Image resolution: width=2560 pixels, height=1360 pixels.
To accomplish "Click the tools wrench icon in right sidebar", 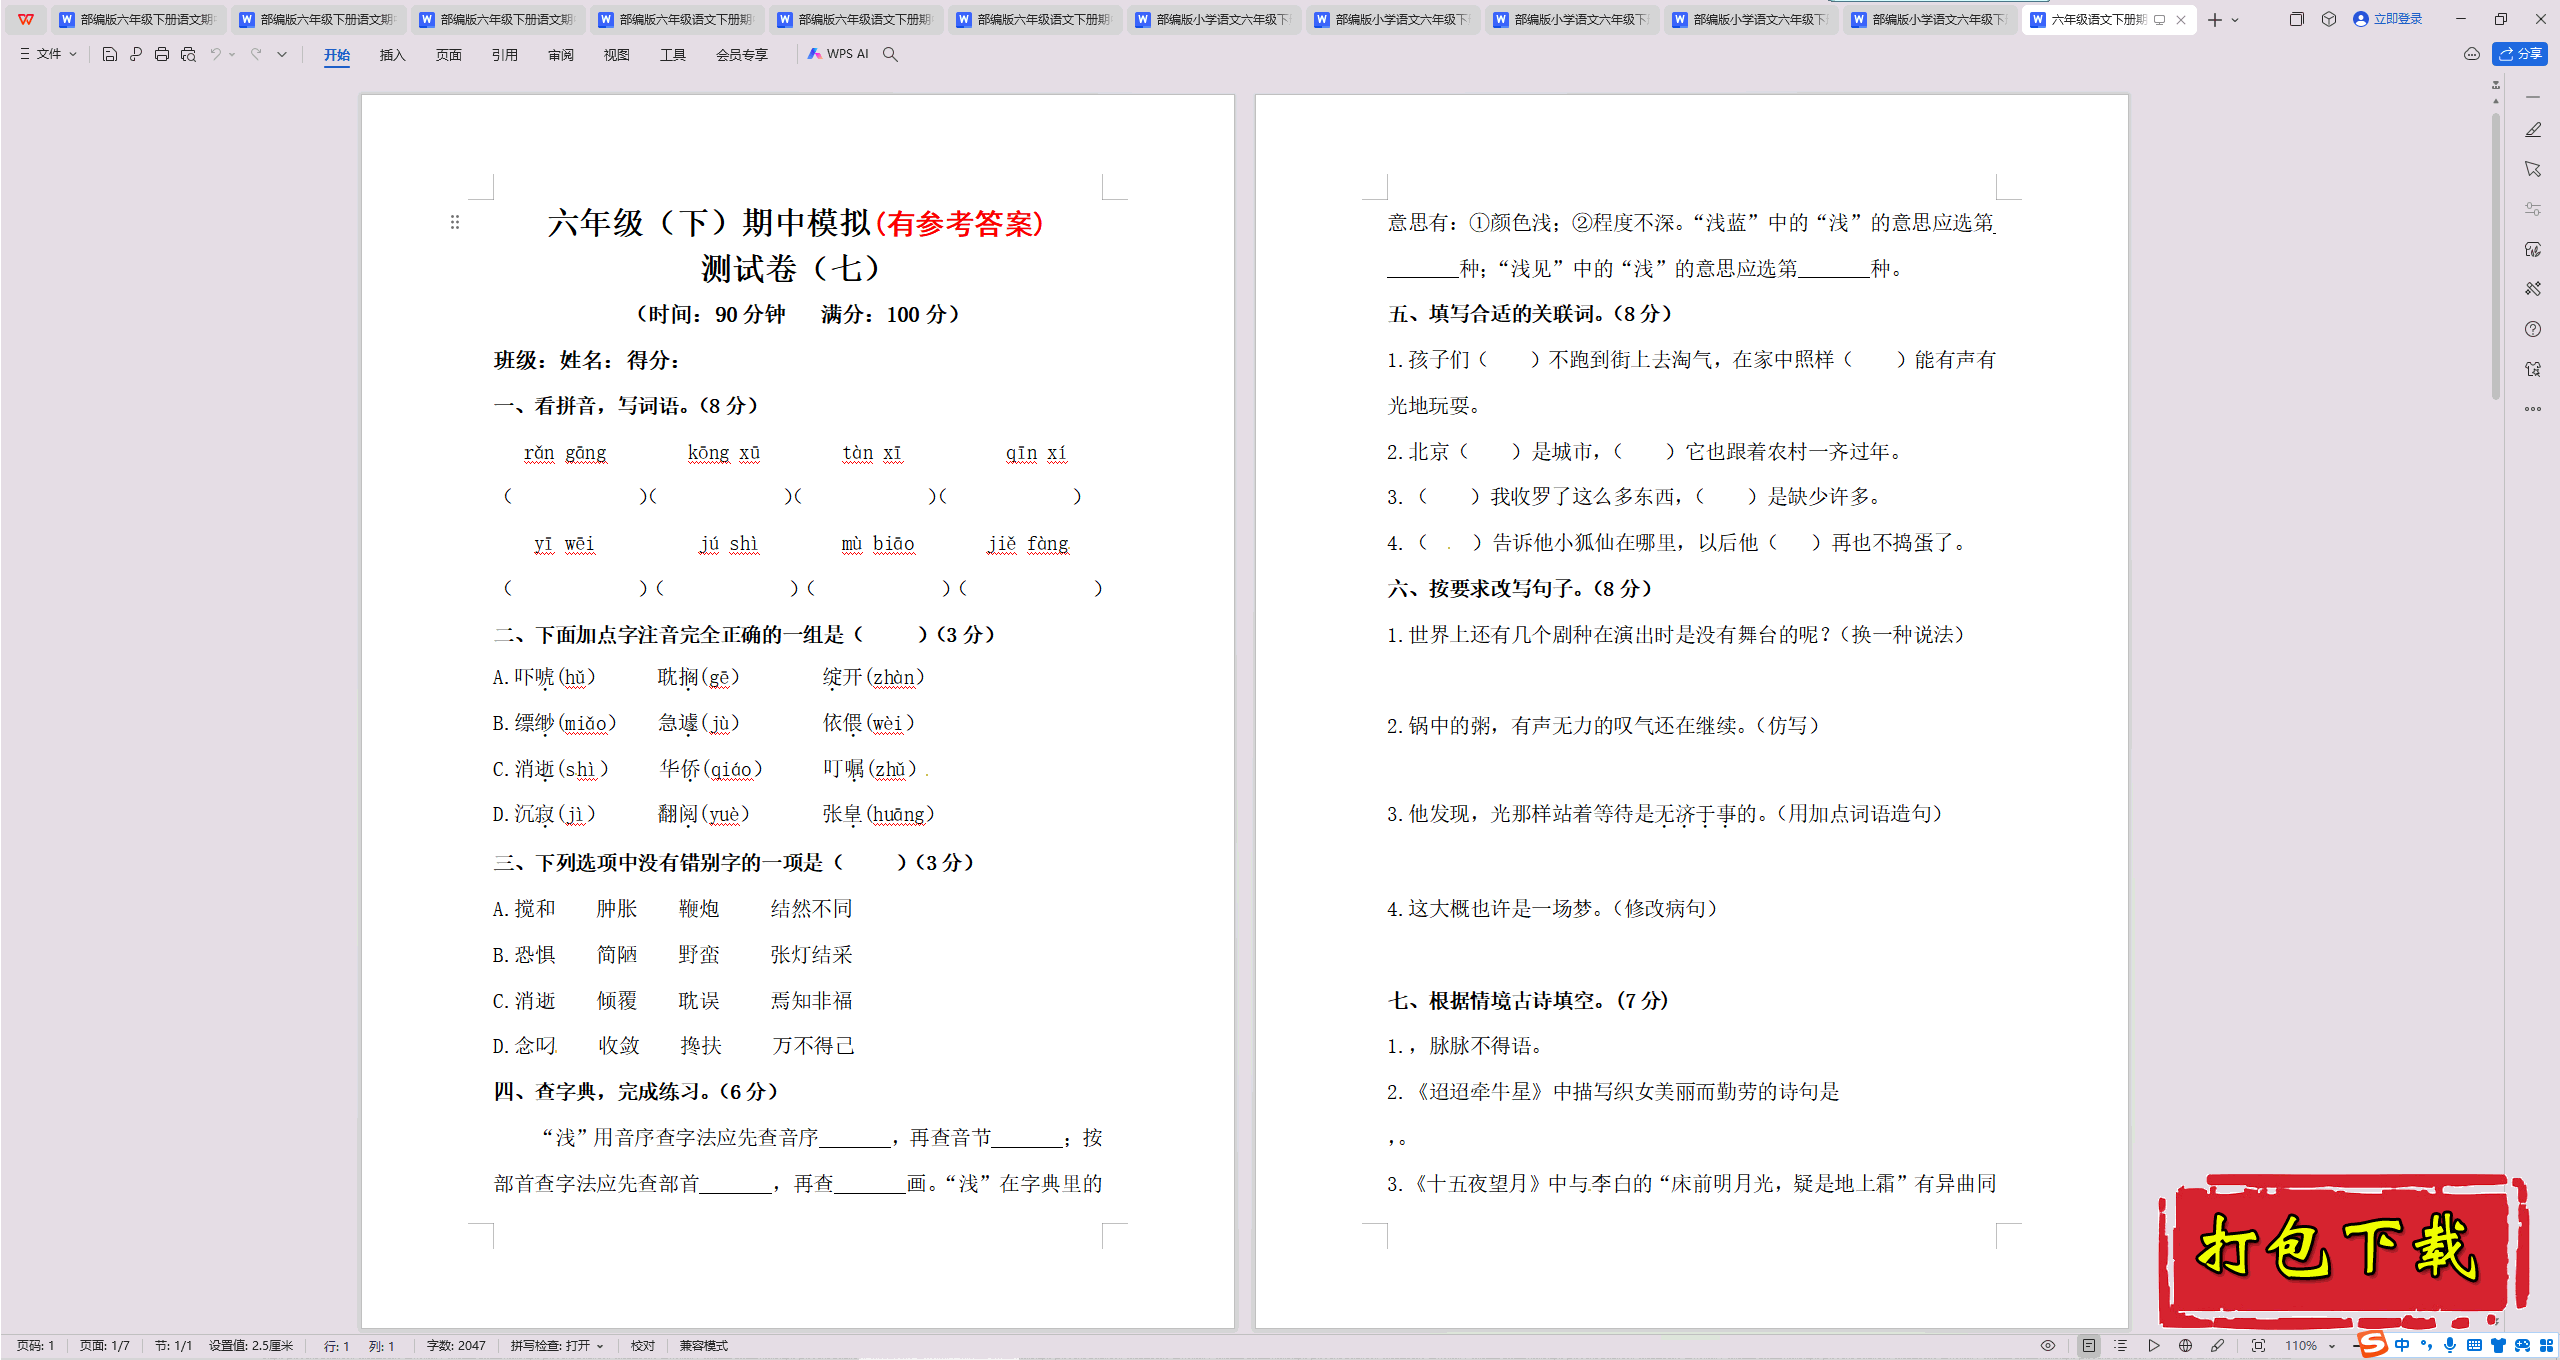I will point(2533,289).
